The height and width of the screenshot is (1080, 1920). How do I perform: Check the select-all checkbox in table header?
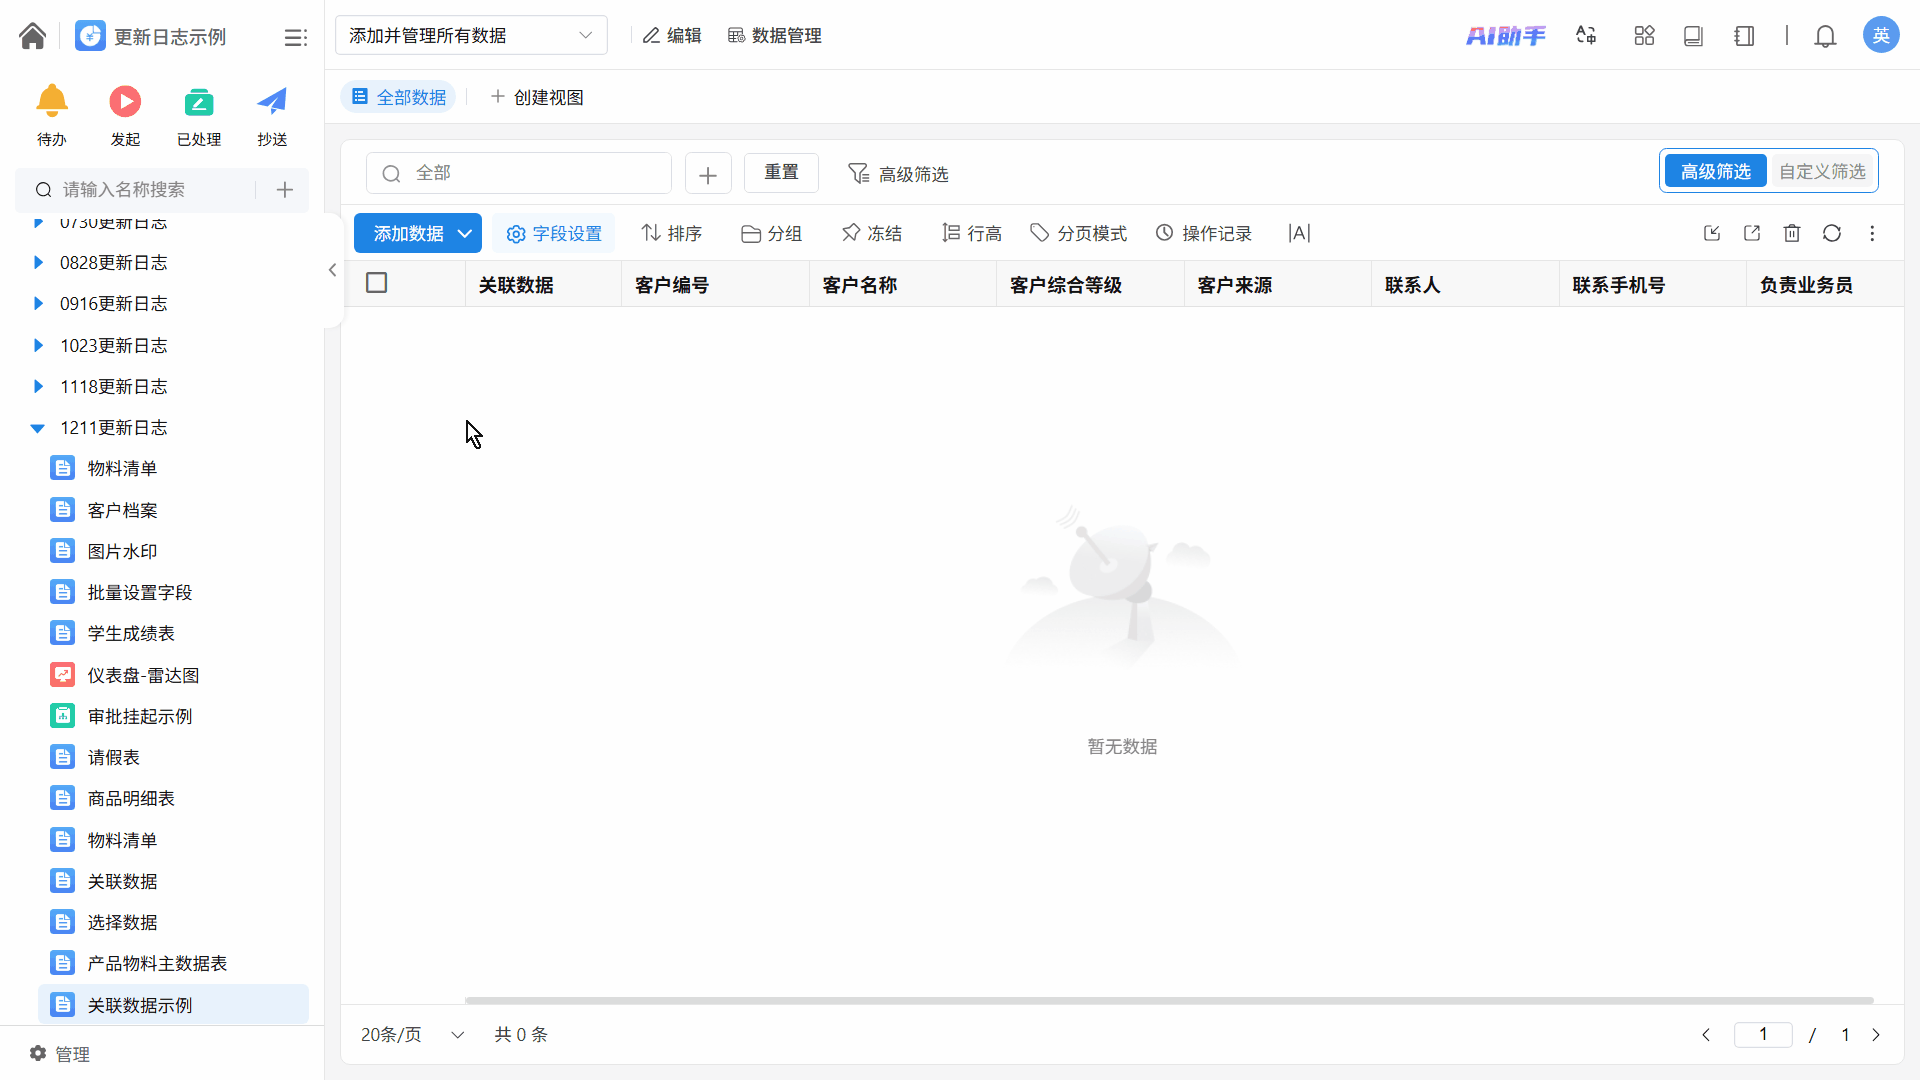(376, 283)
